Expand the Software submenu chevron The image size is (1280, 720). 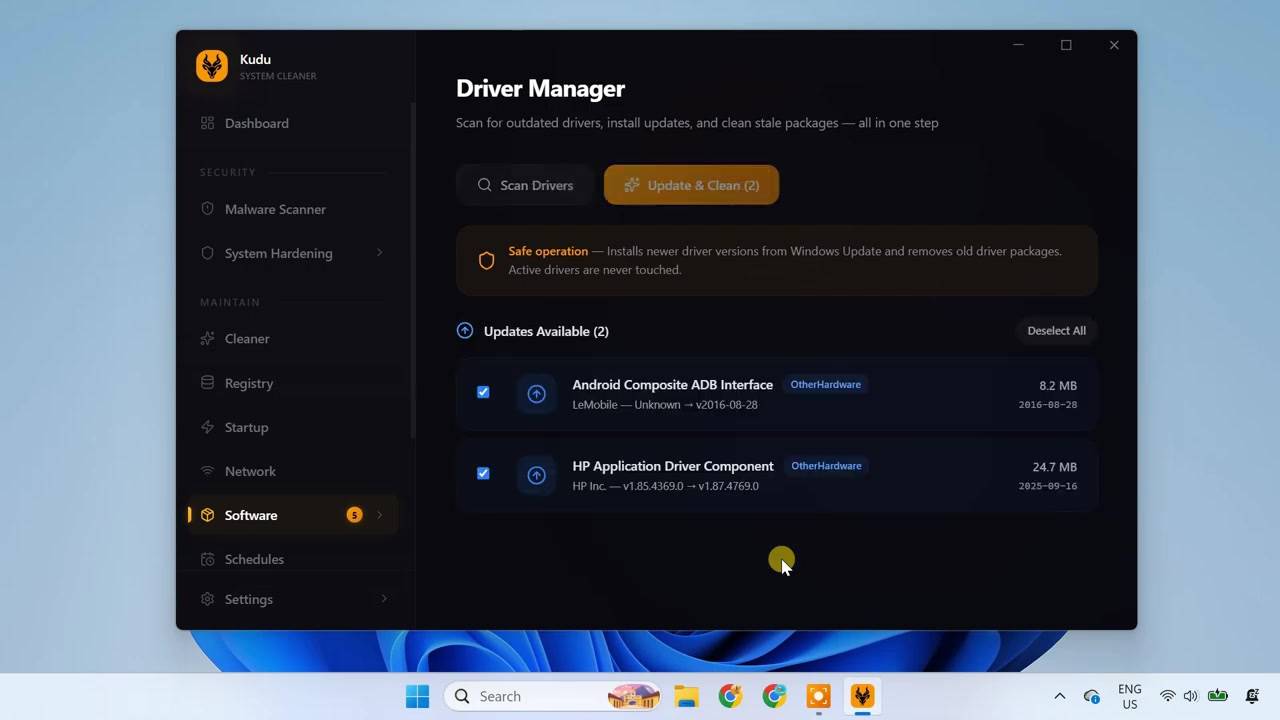click(x=379, y=515)
